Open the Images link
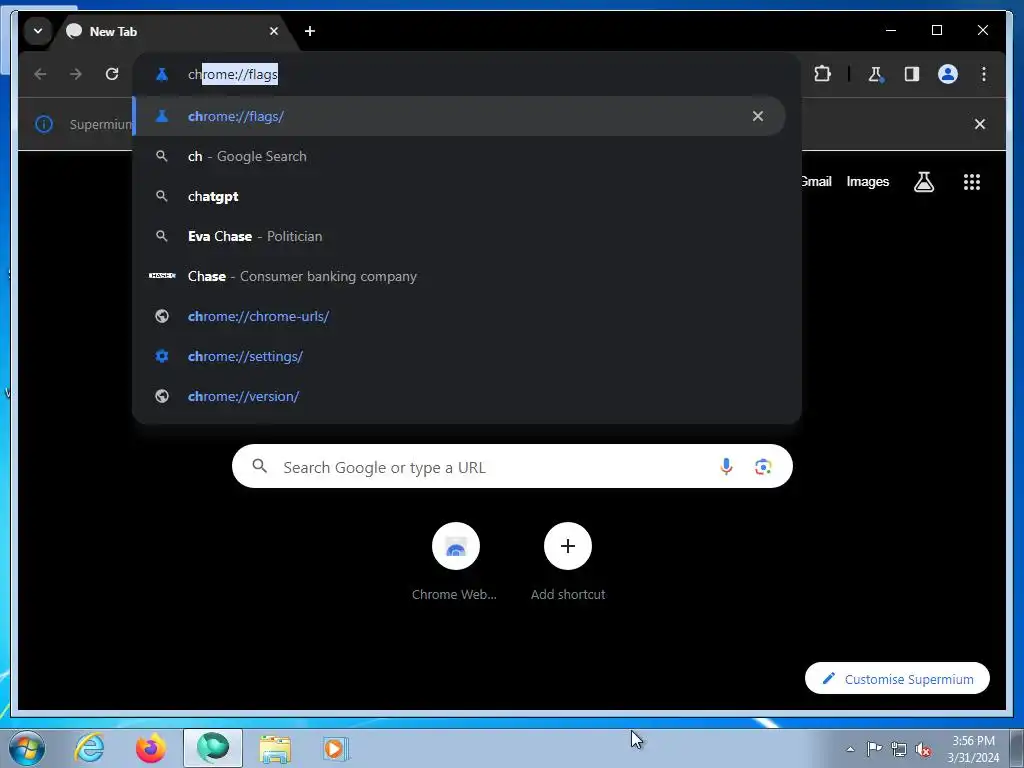 [867, 182]
